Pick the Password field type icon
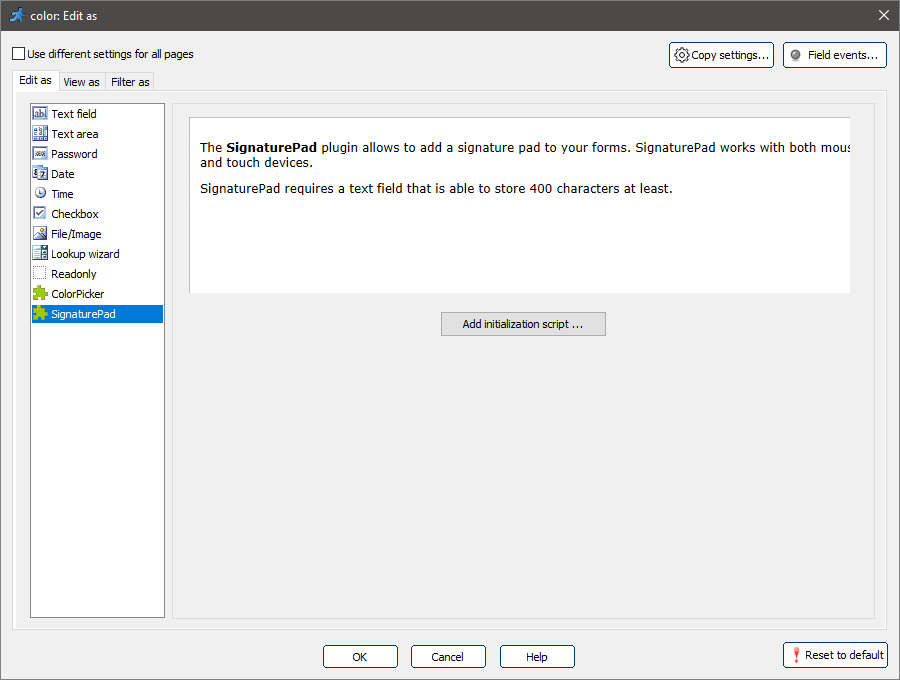Viewport: 900px width, 680px height. tap(40, 154)
